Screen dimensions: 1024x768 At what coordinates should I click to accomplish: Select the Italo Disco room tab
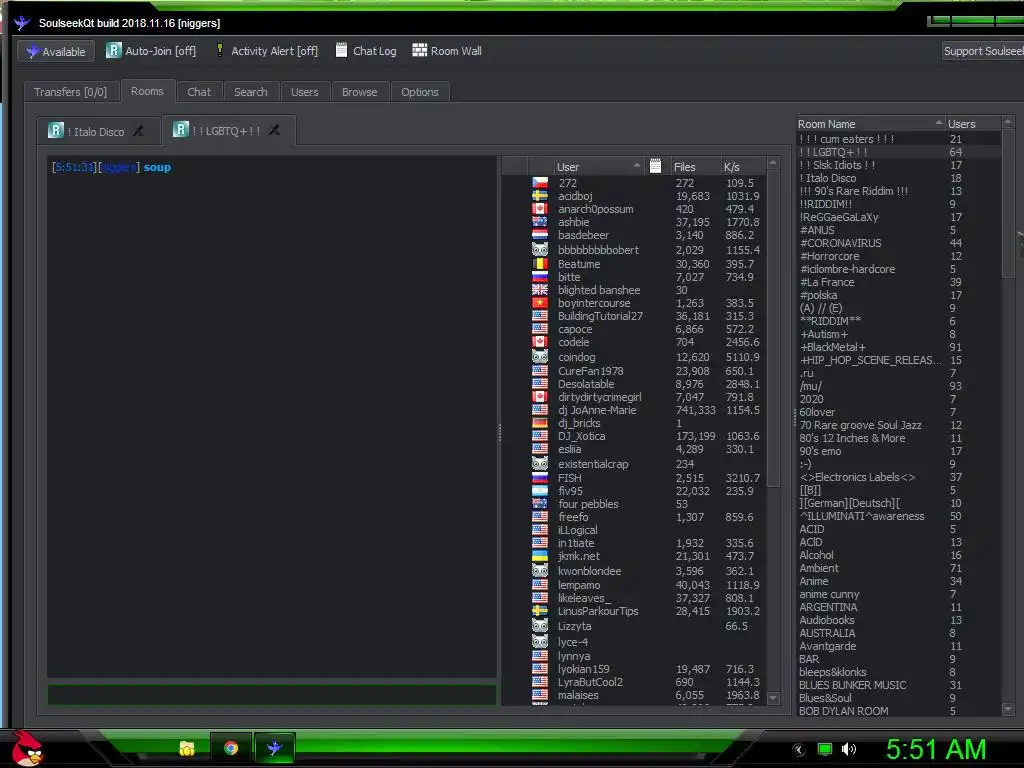point(97,132)
